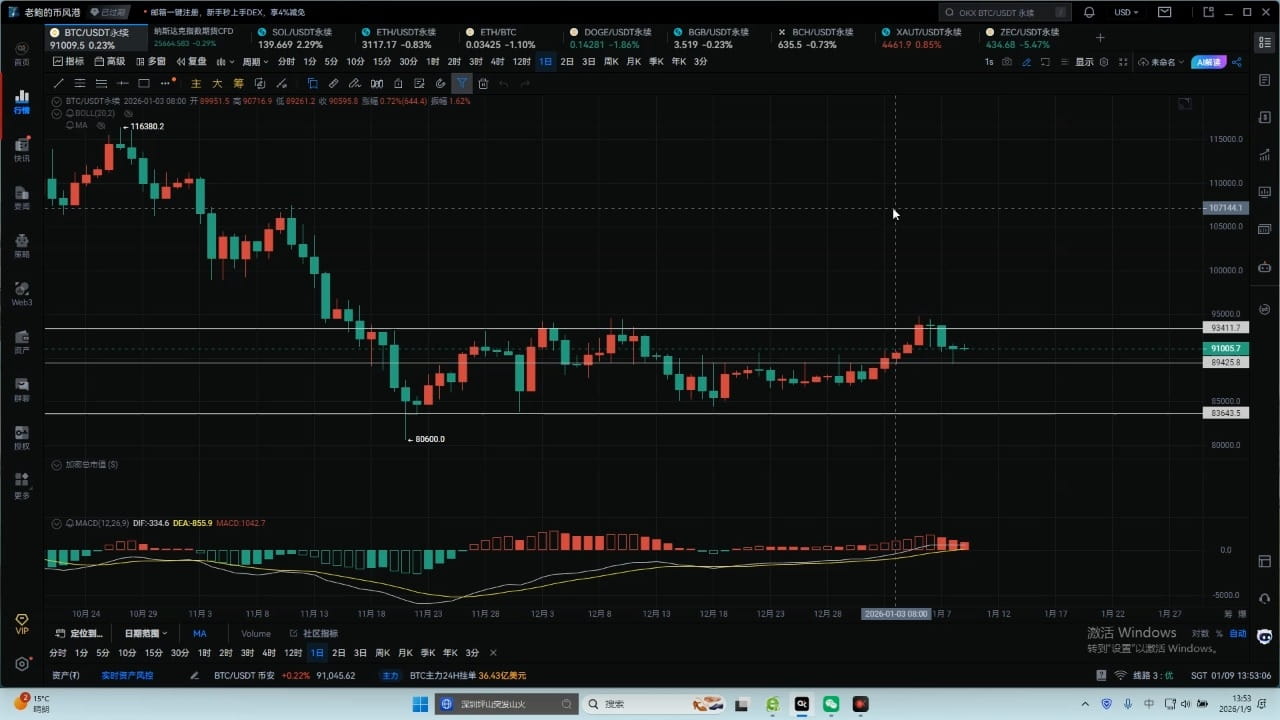Open 资产 assets sidebar item
The image size is (1280, 720).
coord(22,342)
